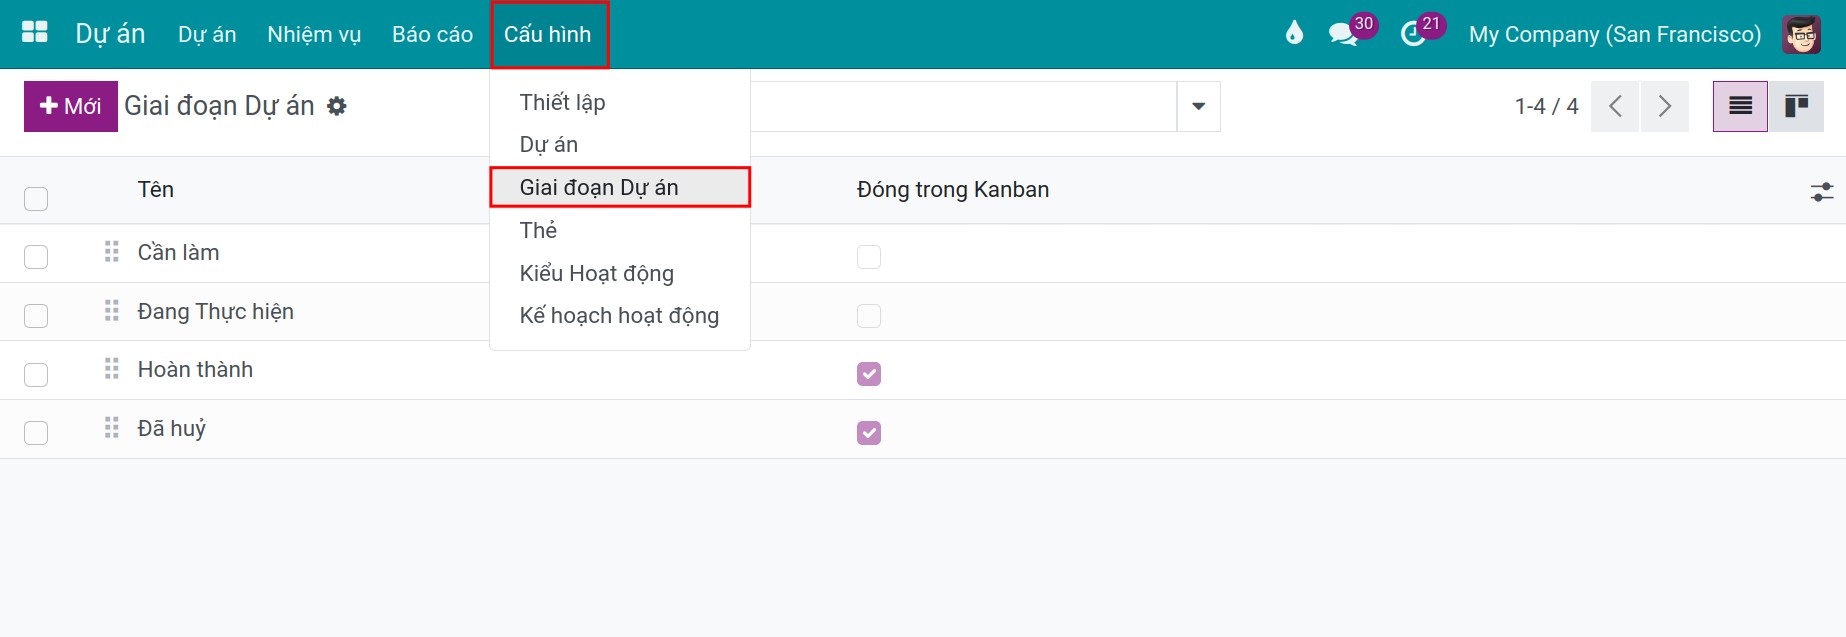Select Kế hoạch hoạt động menu entry
This screenshot has width=1846, height=637.
[620, 315]
